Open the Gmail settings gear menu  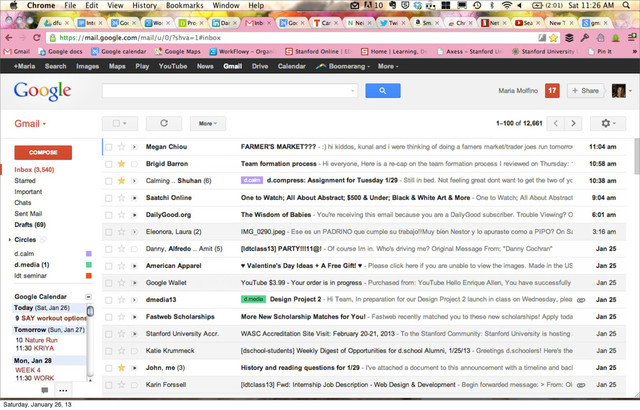click(606, 123)
